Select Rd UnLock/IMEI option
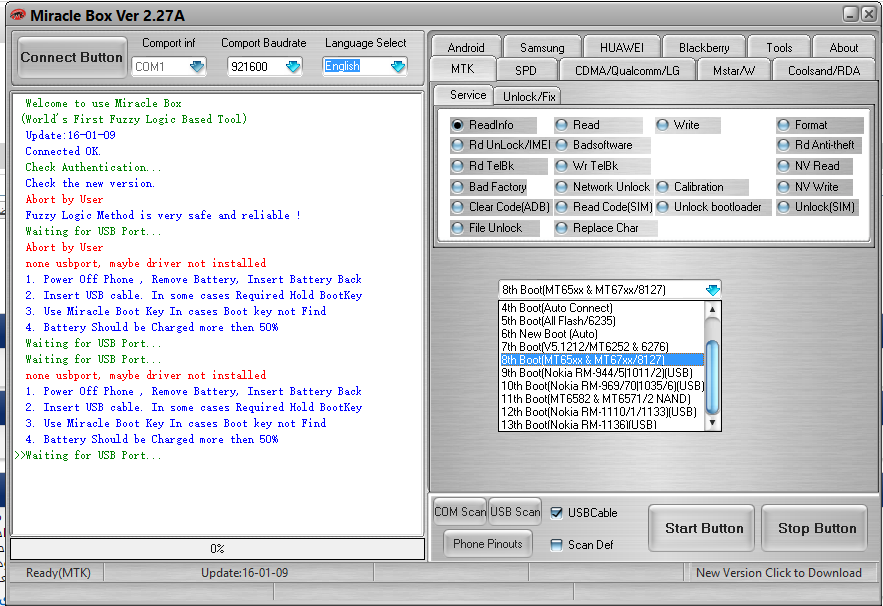 (501, 145)
